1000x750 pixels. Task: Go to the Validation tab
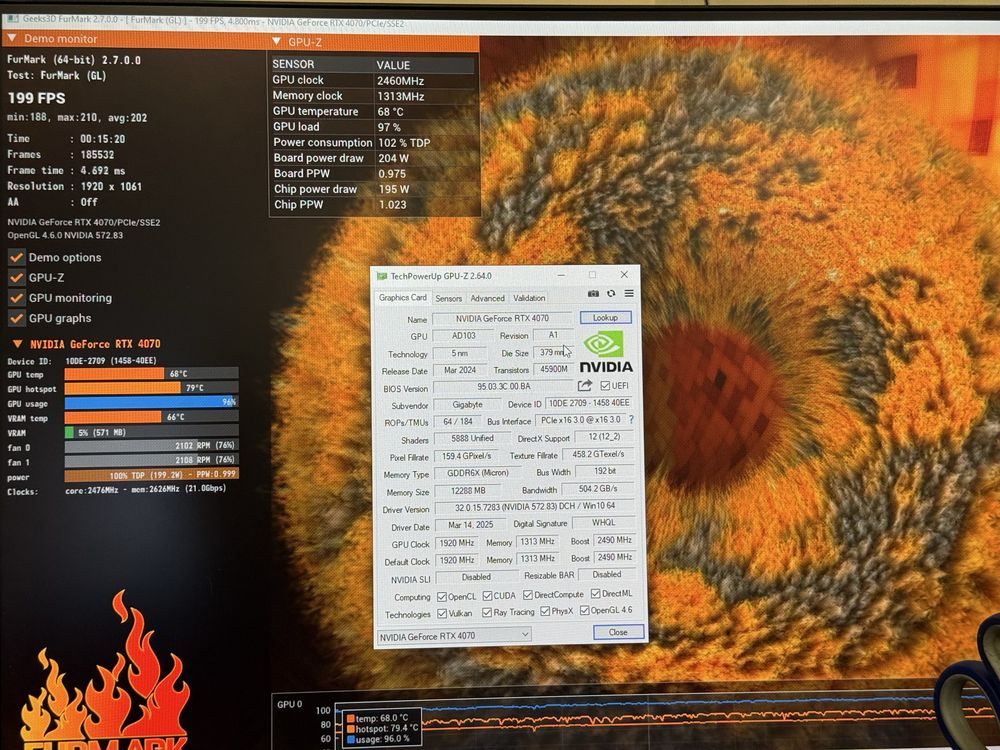pos(529,298)
